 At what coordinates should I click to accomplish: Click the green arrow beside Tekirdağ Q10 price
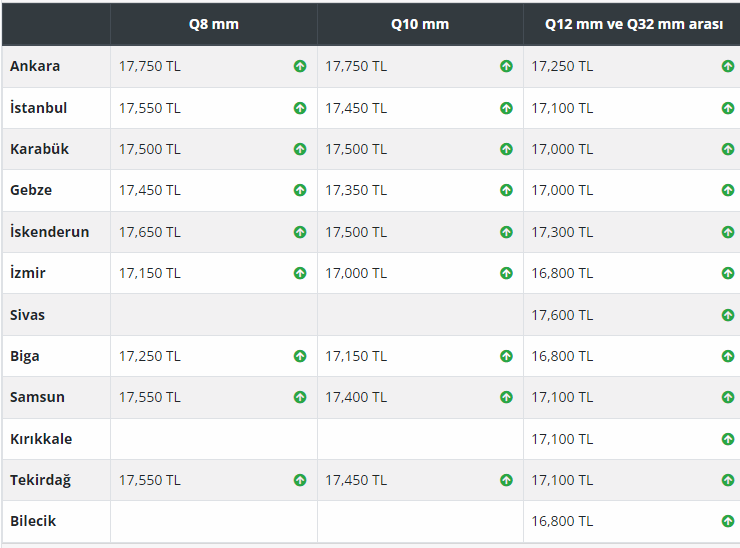tap(506, 480)
